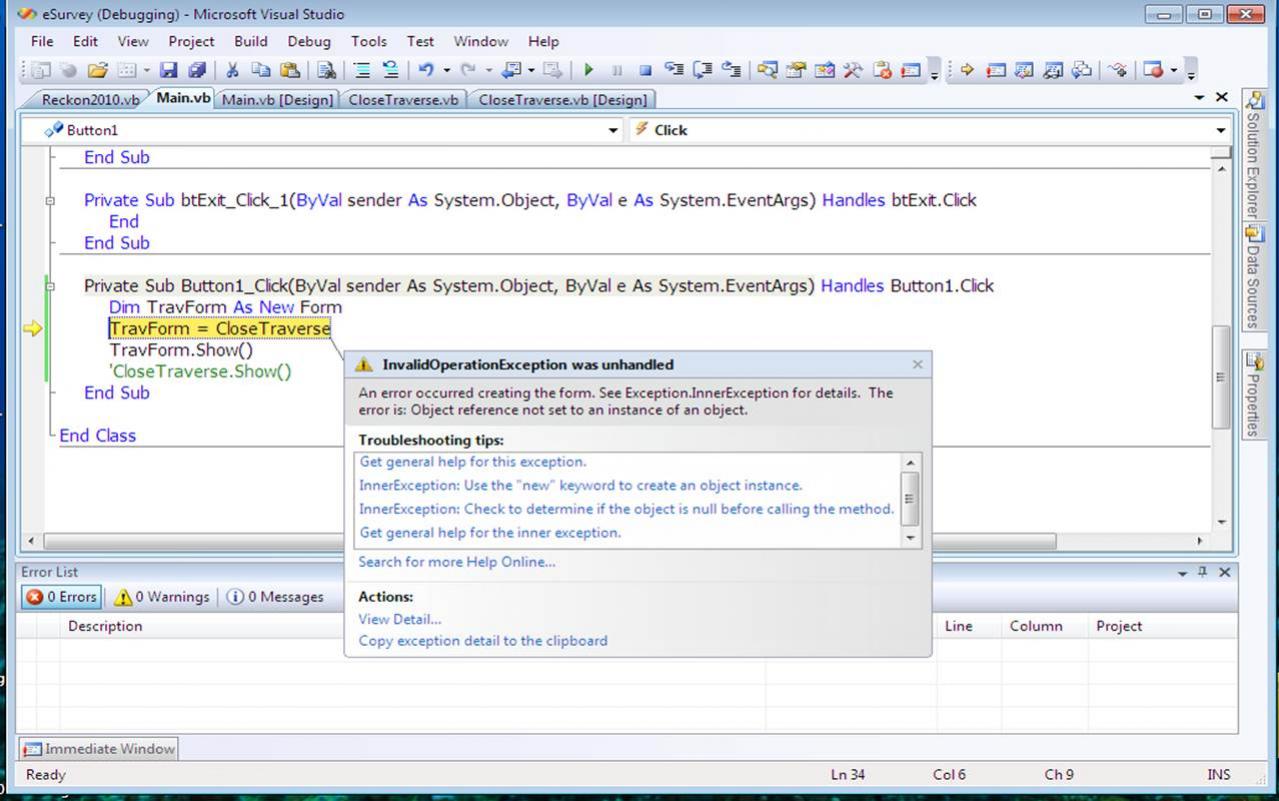Continue debugging with green play icon

pyautogui.click(x=588, y=70)
